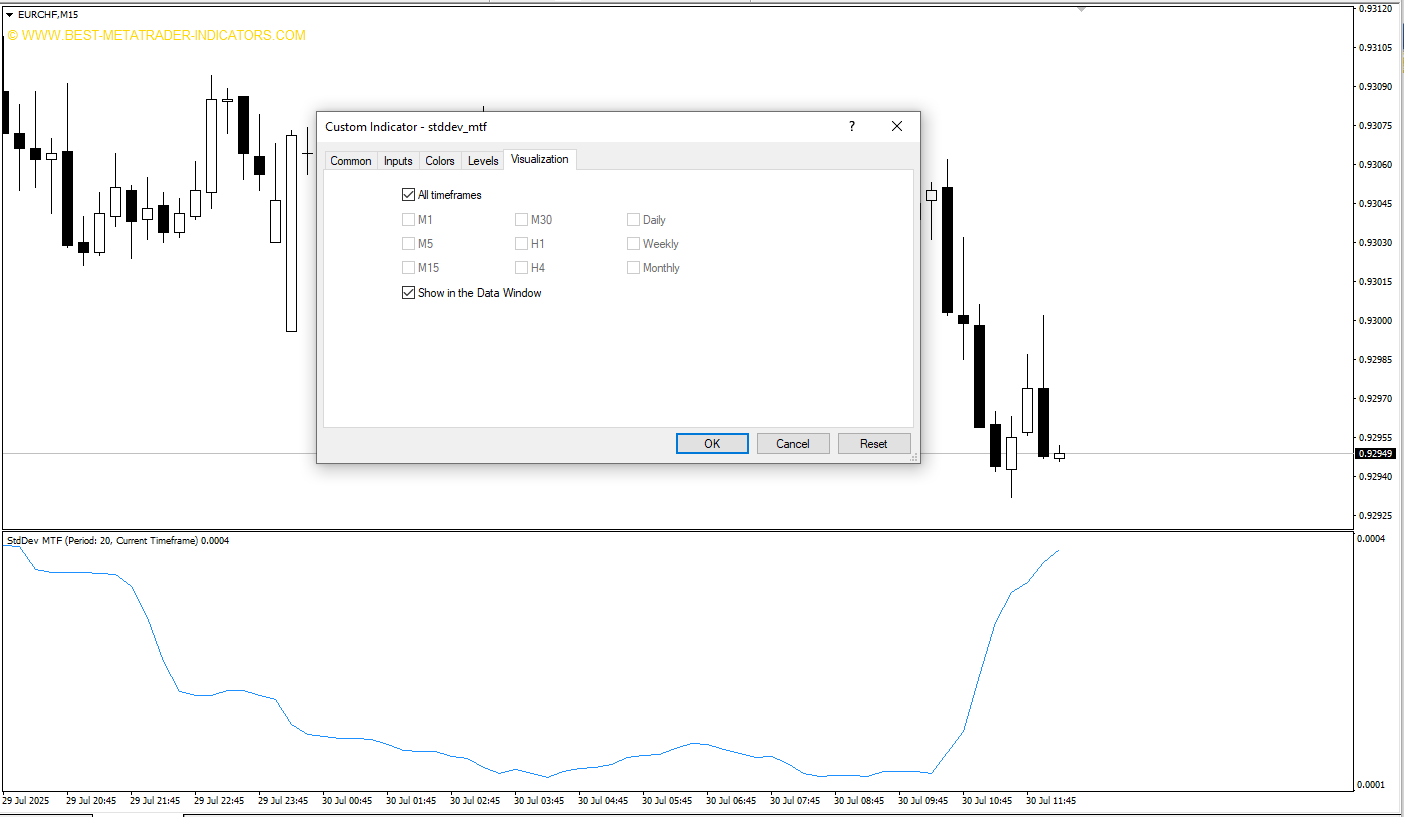Tick the M1 timeframe checkbox
Image resolution: width=1404 pixels, height=817 pixels.
408,220
